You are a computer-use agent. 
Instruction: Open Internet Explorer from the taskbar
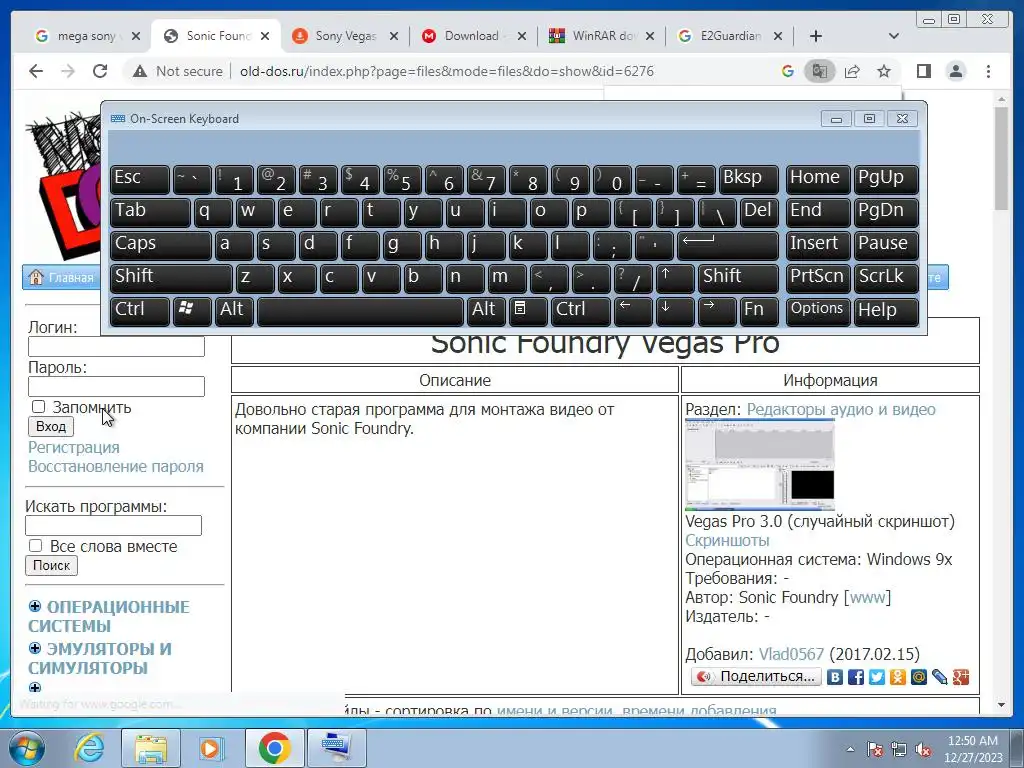89,748
